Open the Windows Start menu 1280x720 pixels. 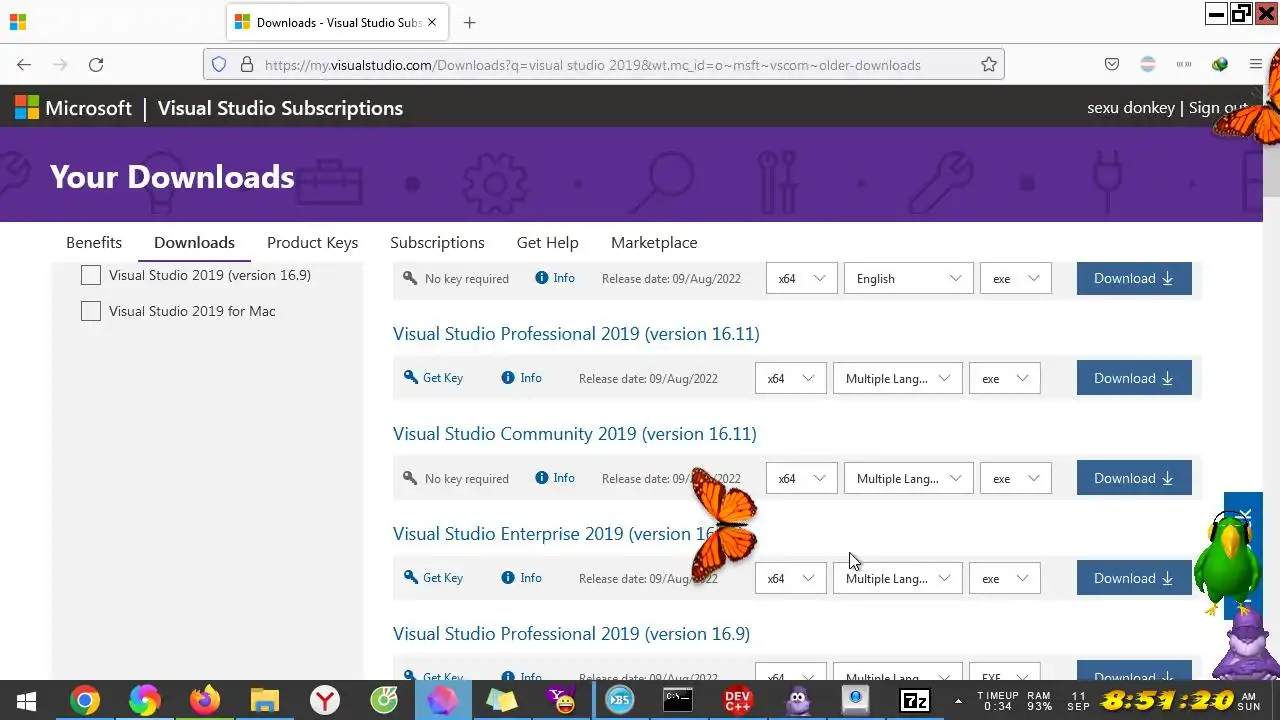26,701
